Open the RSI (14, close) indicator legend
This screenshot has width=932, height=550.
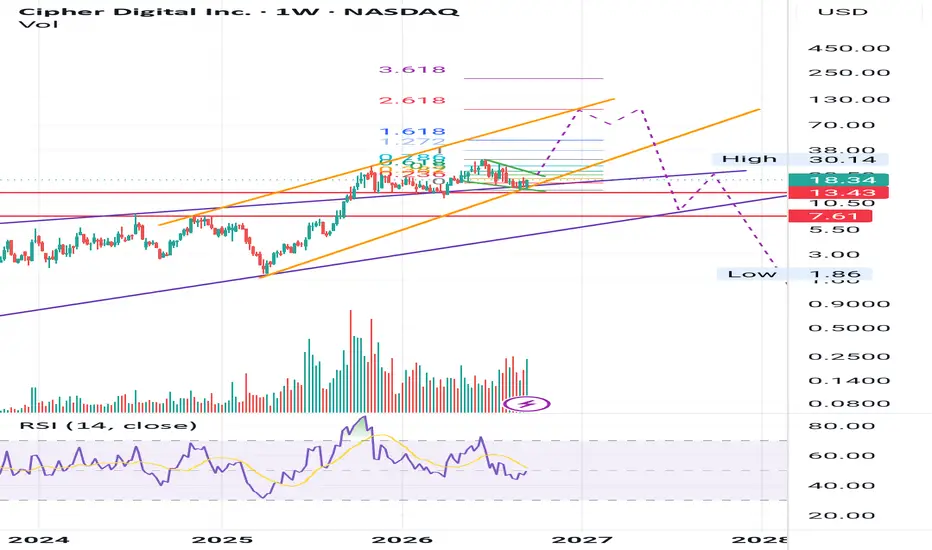pos(108,426)
